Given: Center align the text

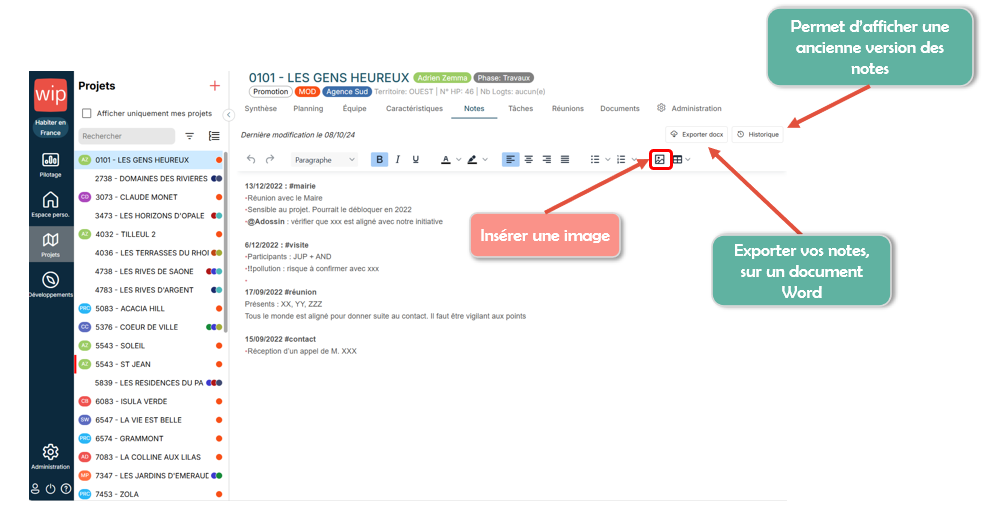Looking at the screenshot, I should (529, 160).
